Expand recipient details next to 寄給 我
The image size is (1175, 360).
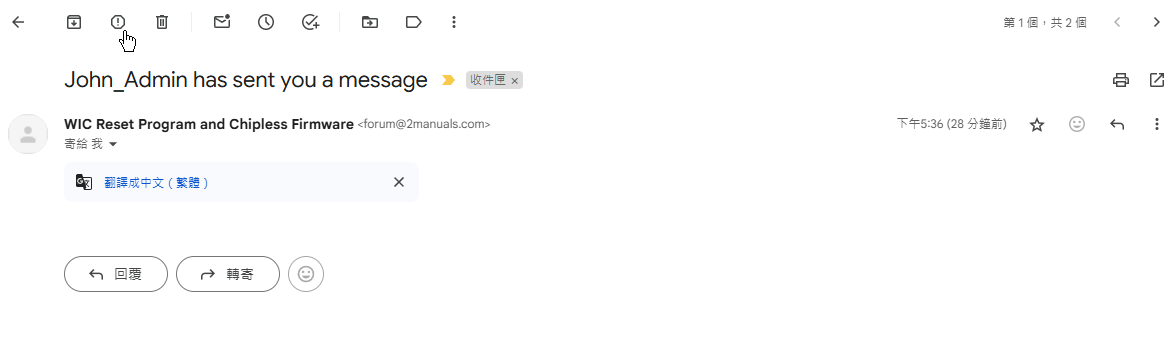[x=113, y=144]
